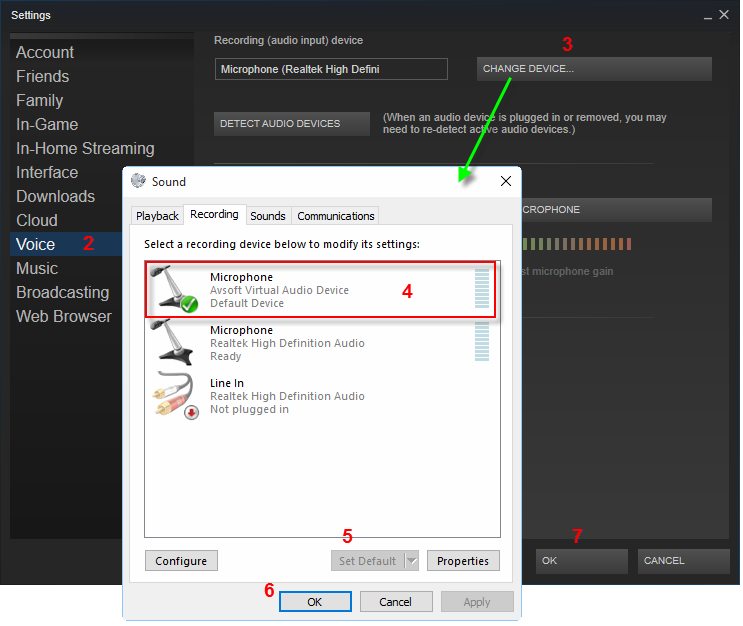Click the partially hidden microphone test button
The width and height of the screenshot is (743, 626).
[616, 209]
